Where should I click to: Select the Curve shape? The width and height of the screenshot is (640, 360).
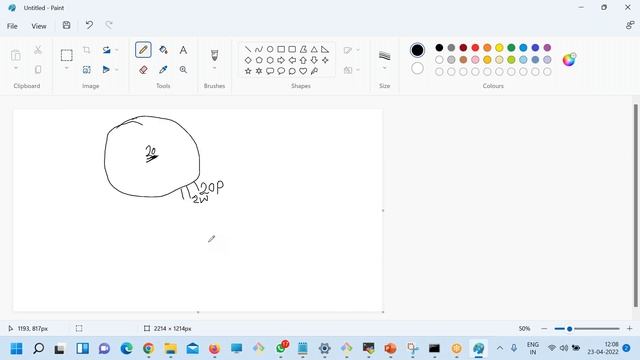pos(259,49)
